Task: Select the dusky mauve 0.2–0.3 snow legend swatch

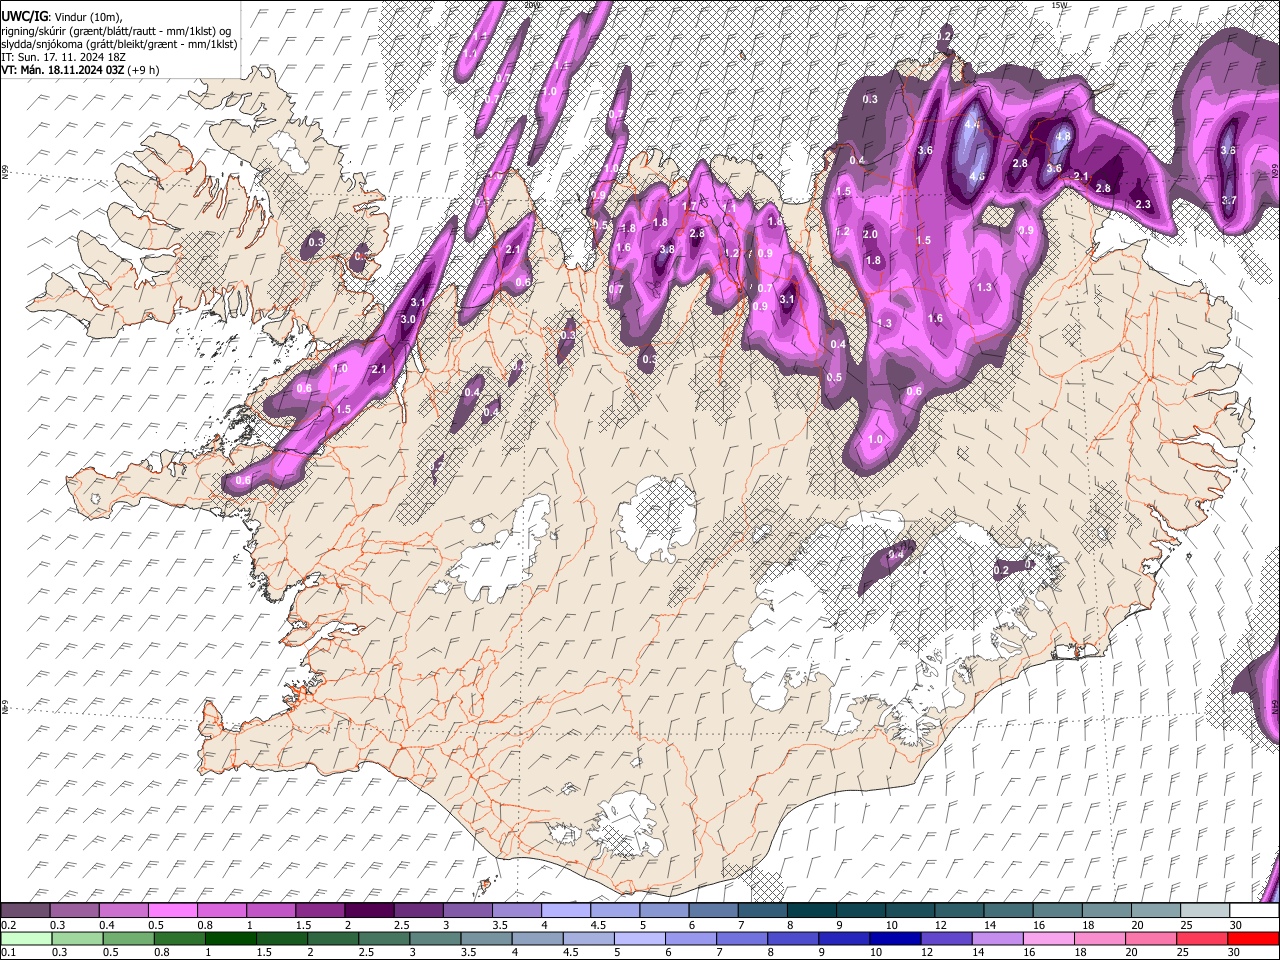Action: tap(25, 911)
